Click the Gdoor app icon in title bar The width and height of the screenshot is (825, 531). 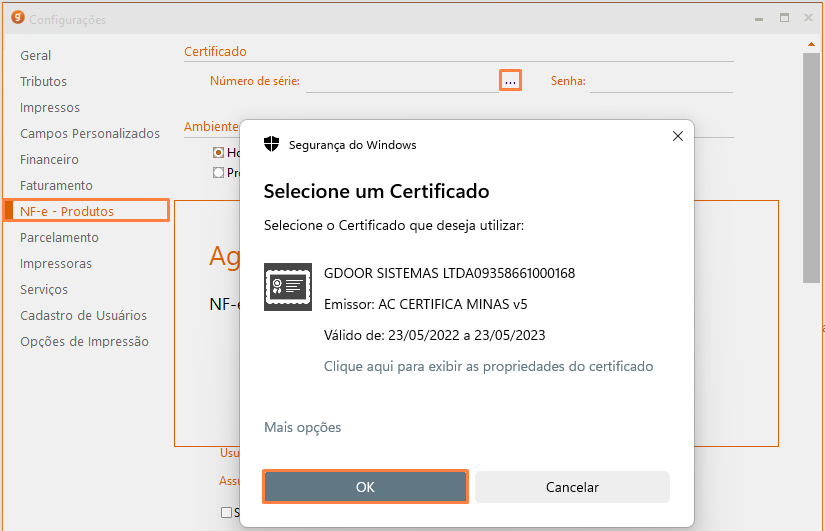point(18,17)
